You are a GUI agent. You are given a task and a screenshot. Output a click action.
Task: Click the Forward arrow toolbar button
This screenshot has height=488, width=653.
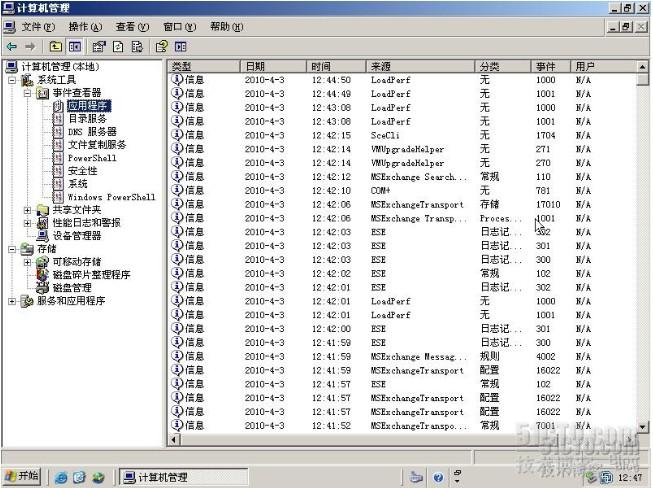point(30,47)
